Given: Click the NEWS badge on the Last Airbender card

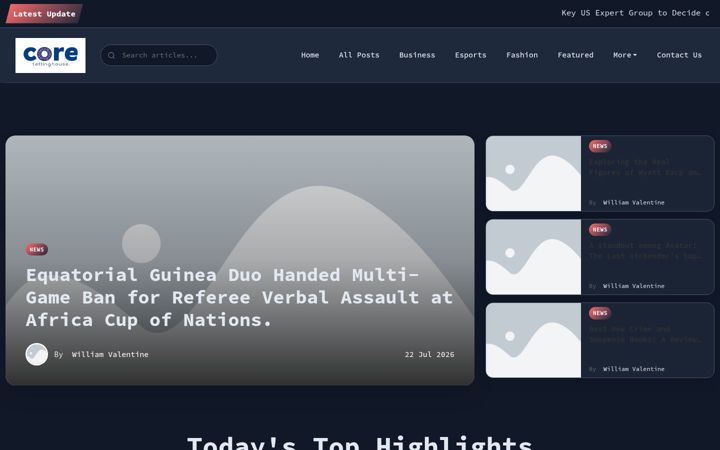Looking at the screenshot, I should point(600,229).
